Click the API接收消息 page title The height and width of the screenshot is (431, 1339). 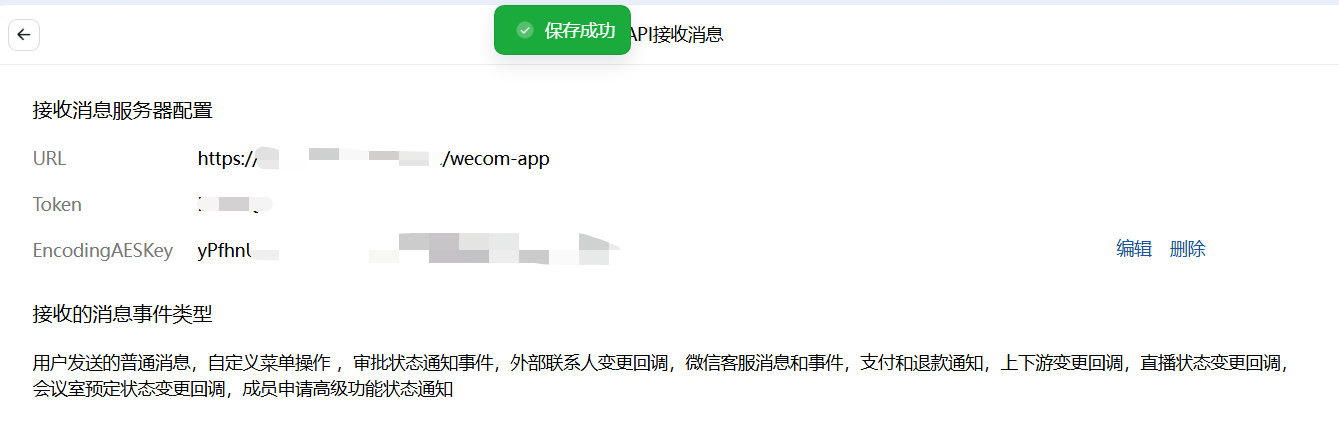point(673,34)
